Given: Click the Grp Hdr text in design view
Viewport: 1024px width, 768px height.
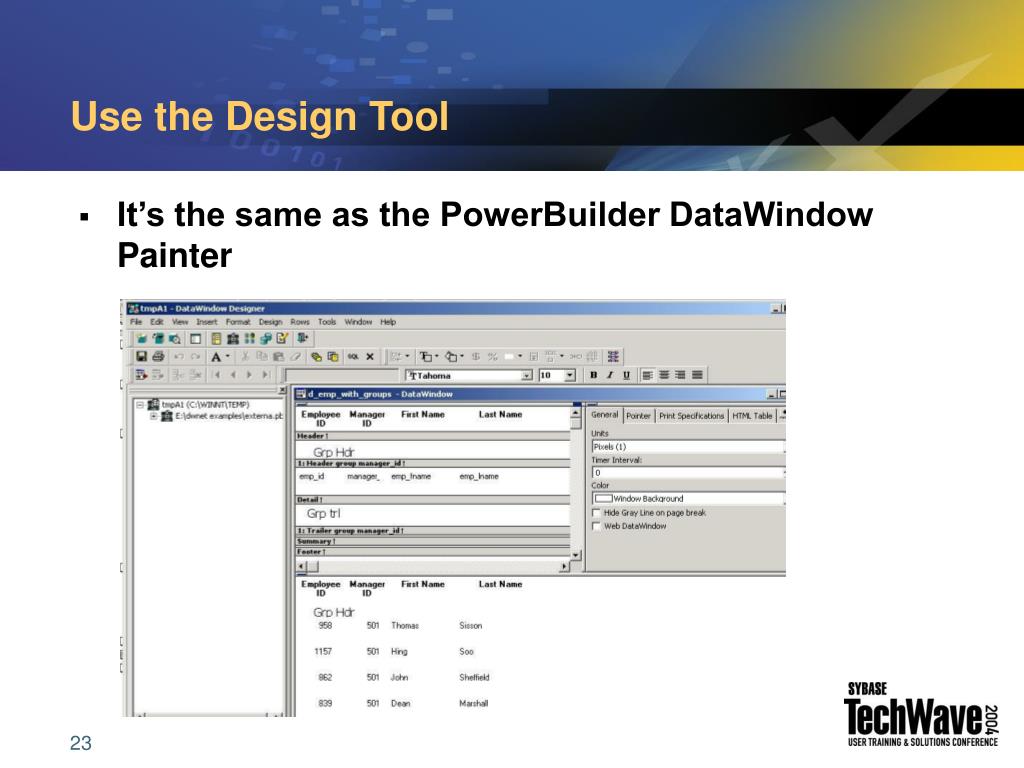Looking at the screenshot, I should [x=333, y=452].
